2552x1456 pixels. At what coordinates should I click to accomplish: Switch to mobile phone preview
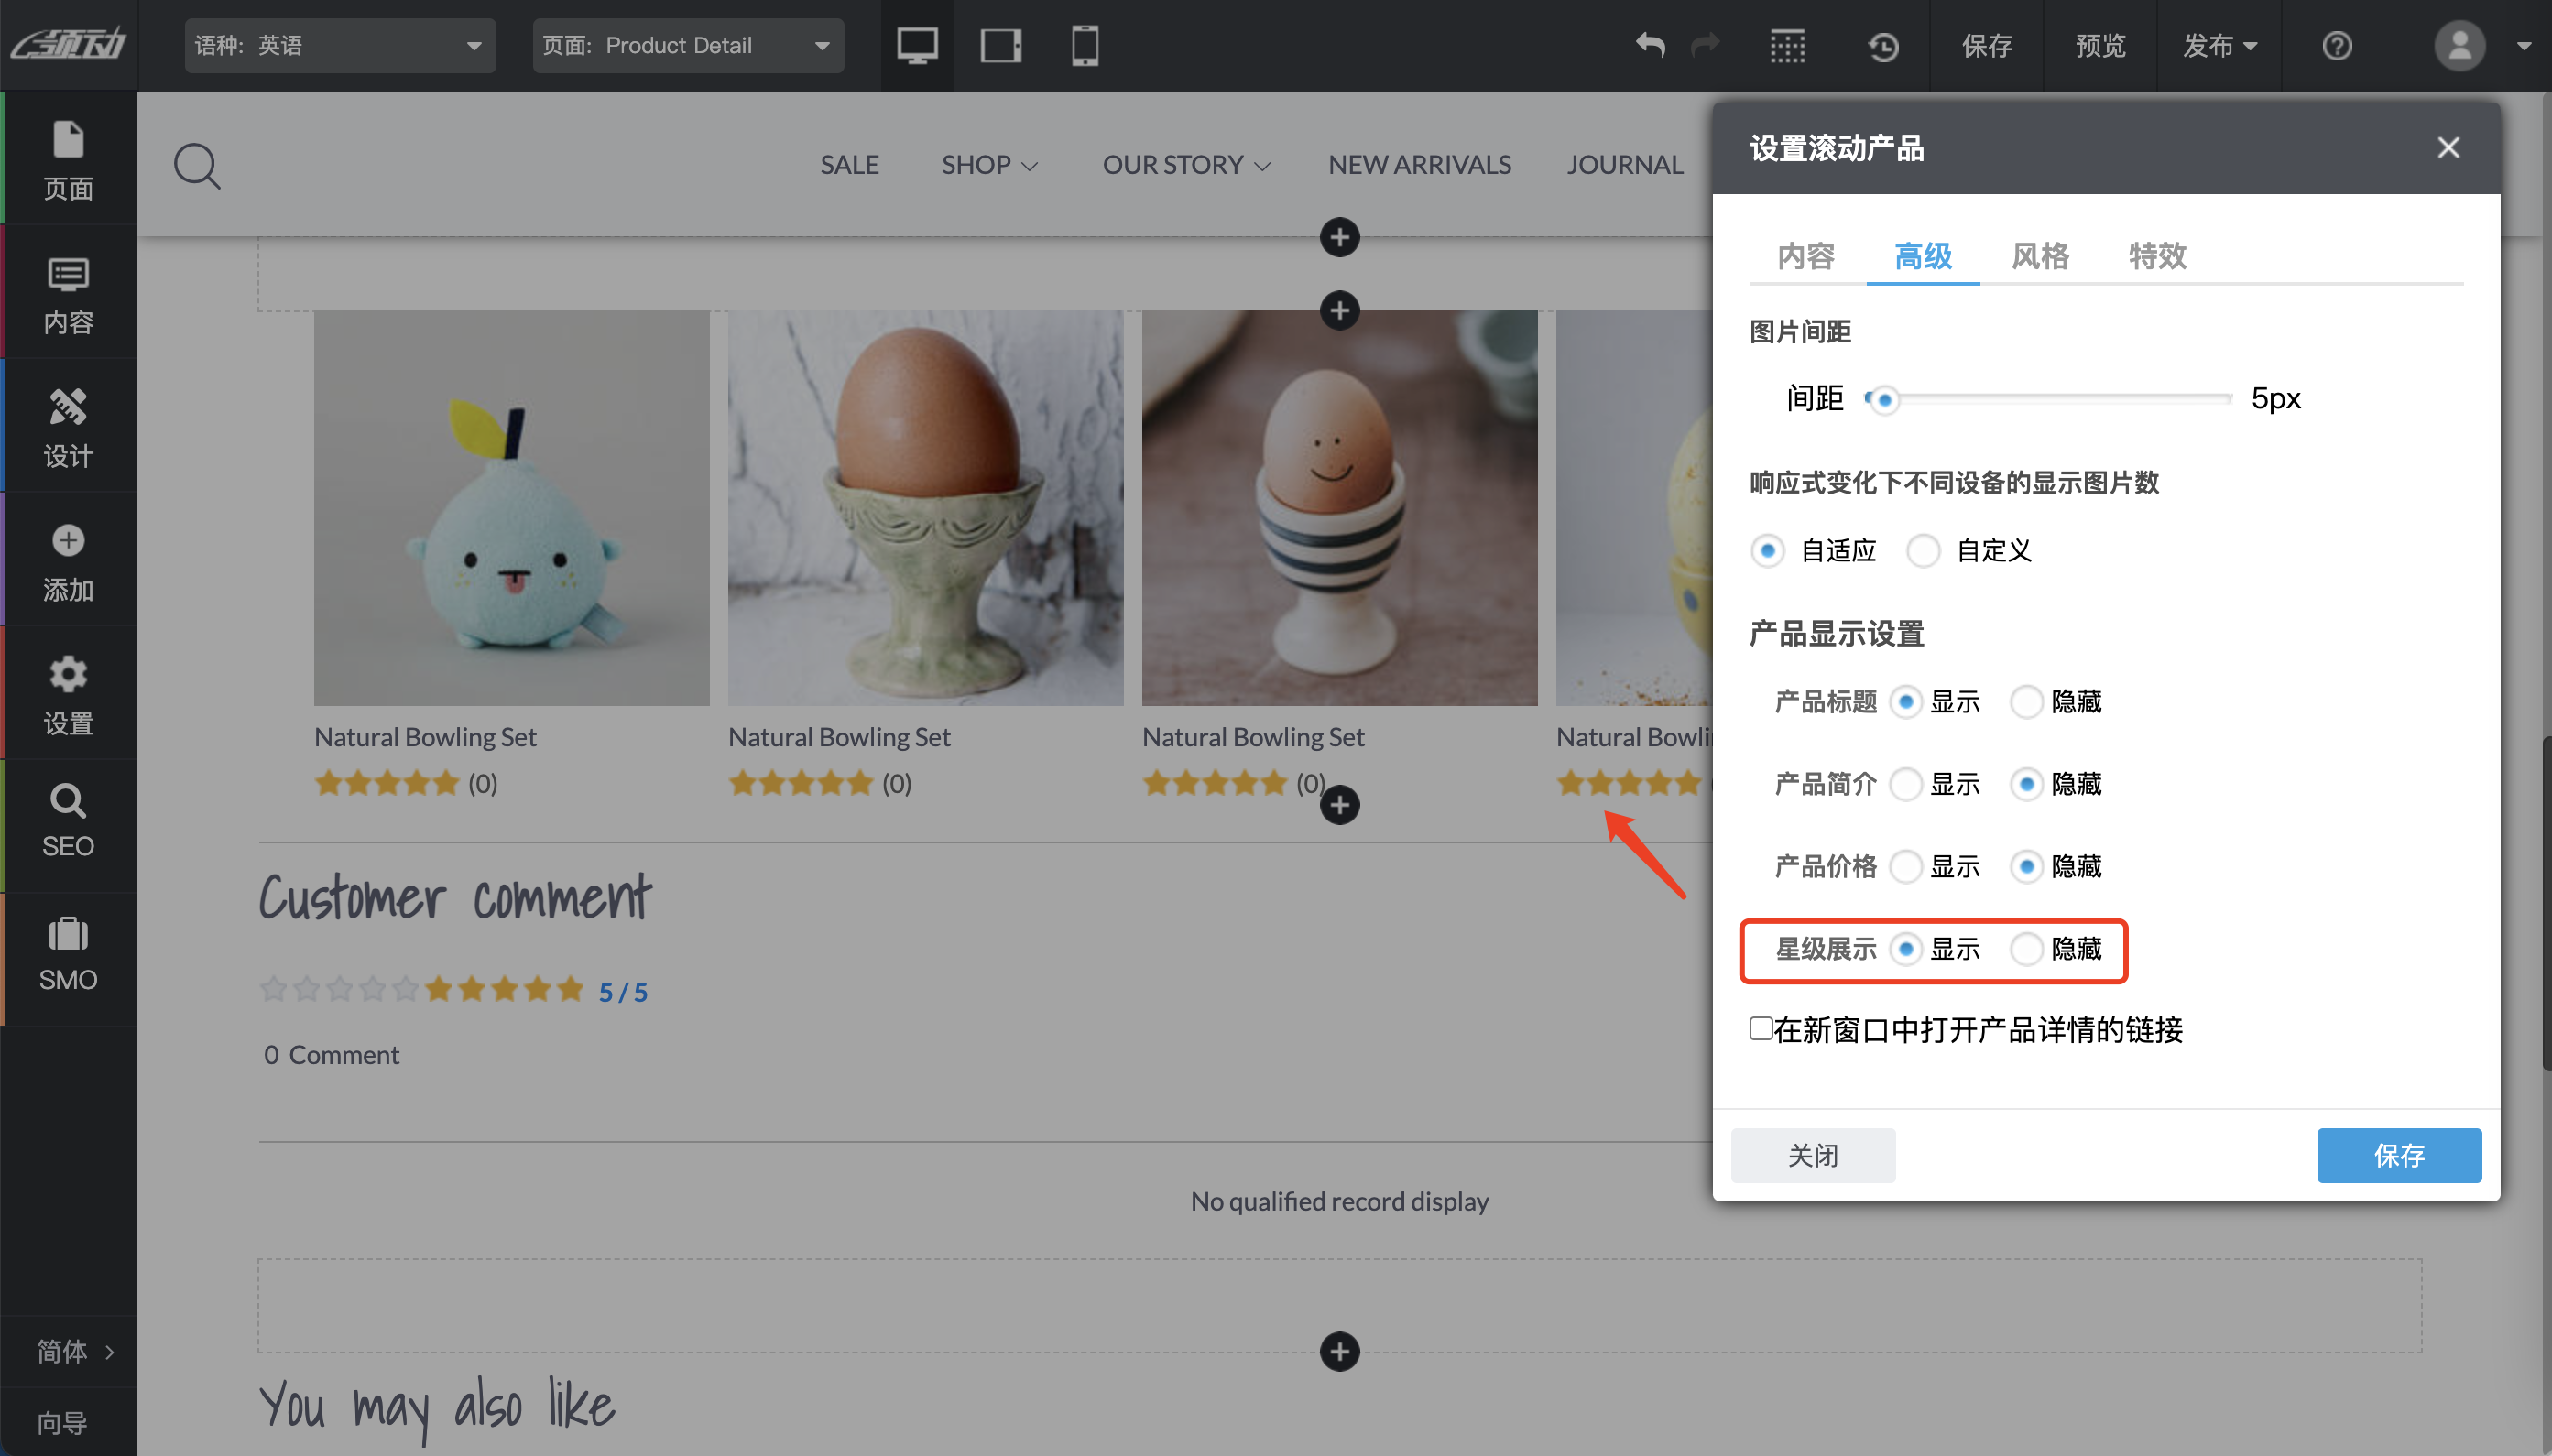pos(1085,46)
